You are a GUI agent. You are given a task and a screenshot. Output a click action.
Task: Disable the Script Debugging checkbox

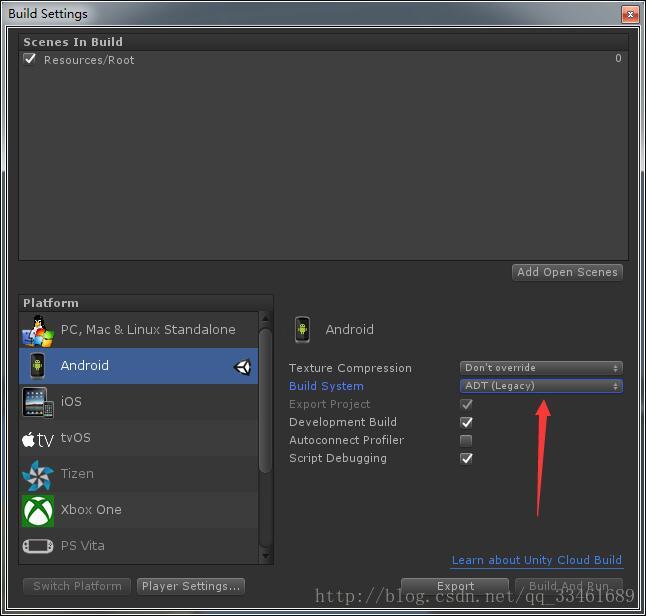pos(466,459)
